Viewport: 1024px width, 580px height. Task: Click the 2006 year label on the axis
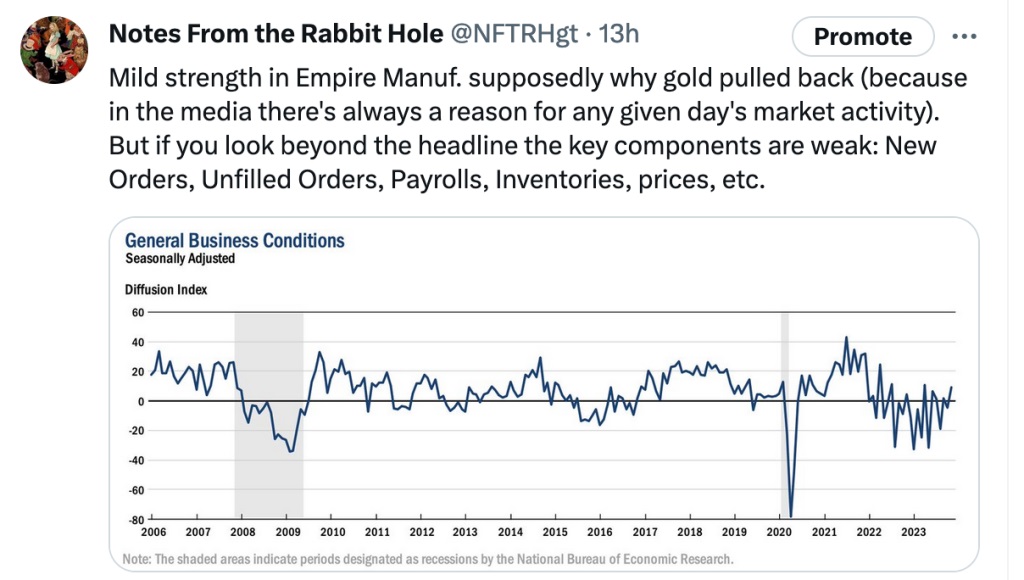pos(154,532)
